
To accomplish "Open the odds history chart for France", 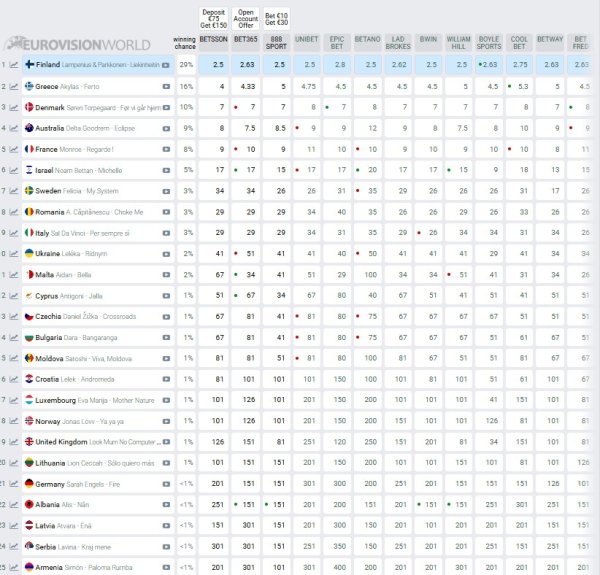I will [x=14, y=149].
